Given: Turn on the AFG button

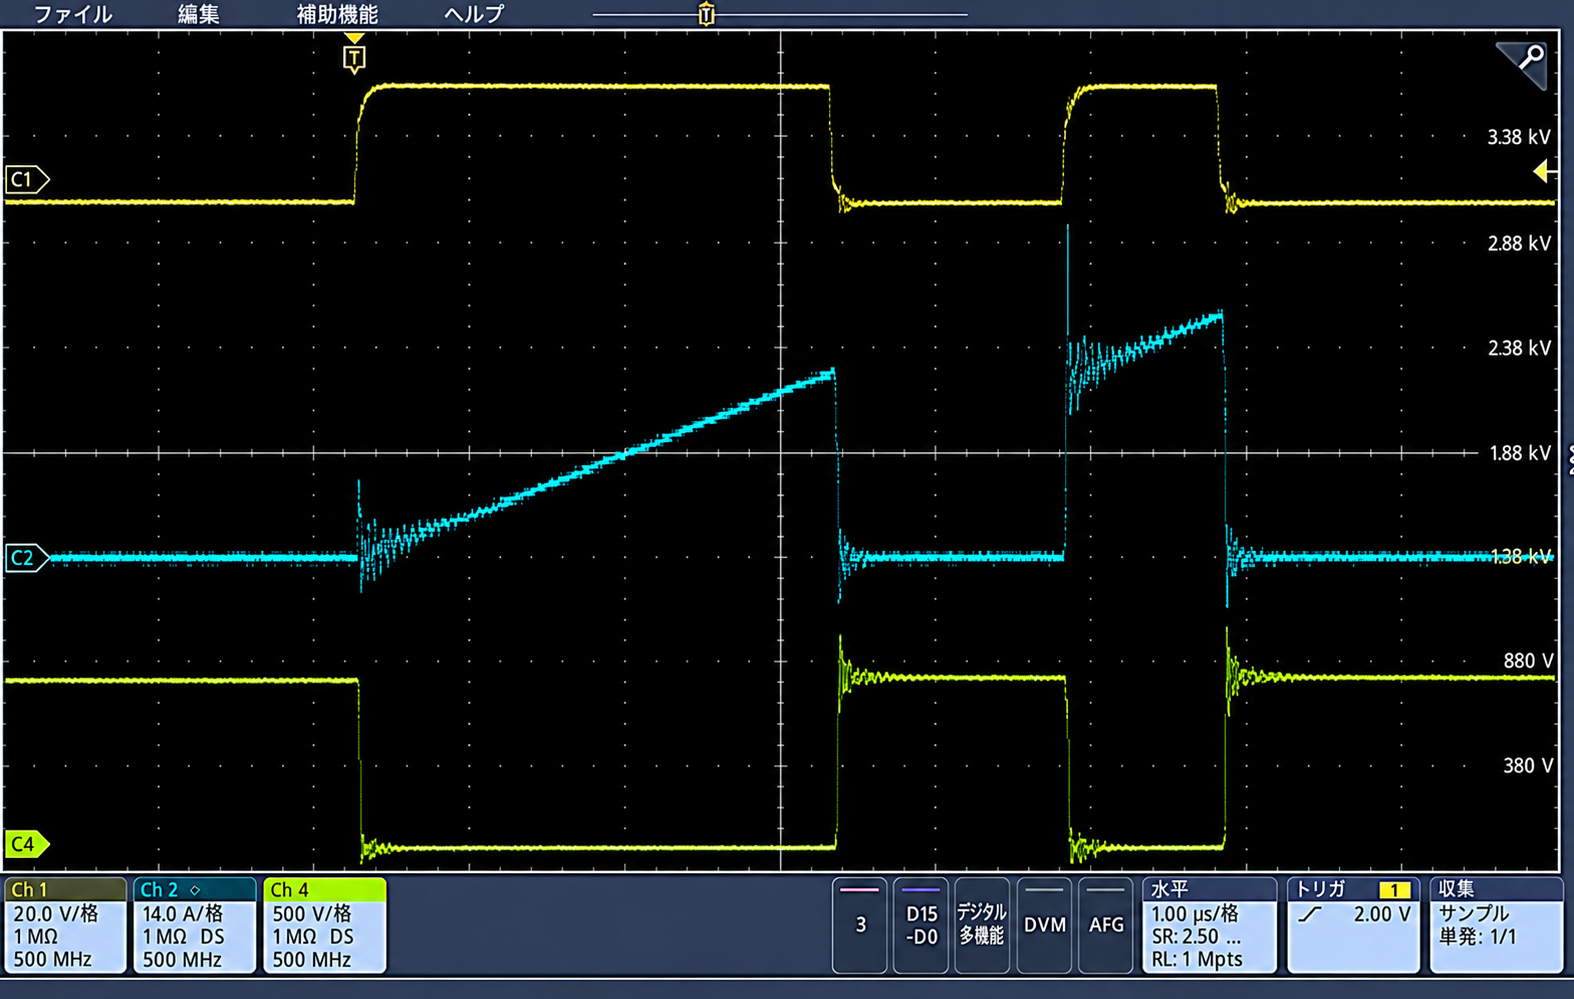Looking at the screenshot, I should 1105,925.
